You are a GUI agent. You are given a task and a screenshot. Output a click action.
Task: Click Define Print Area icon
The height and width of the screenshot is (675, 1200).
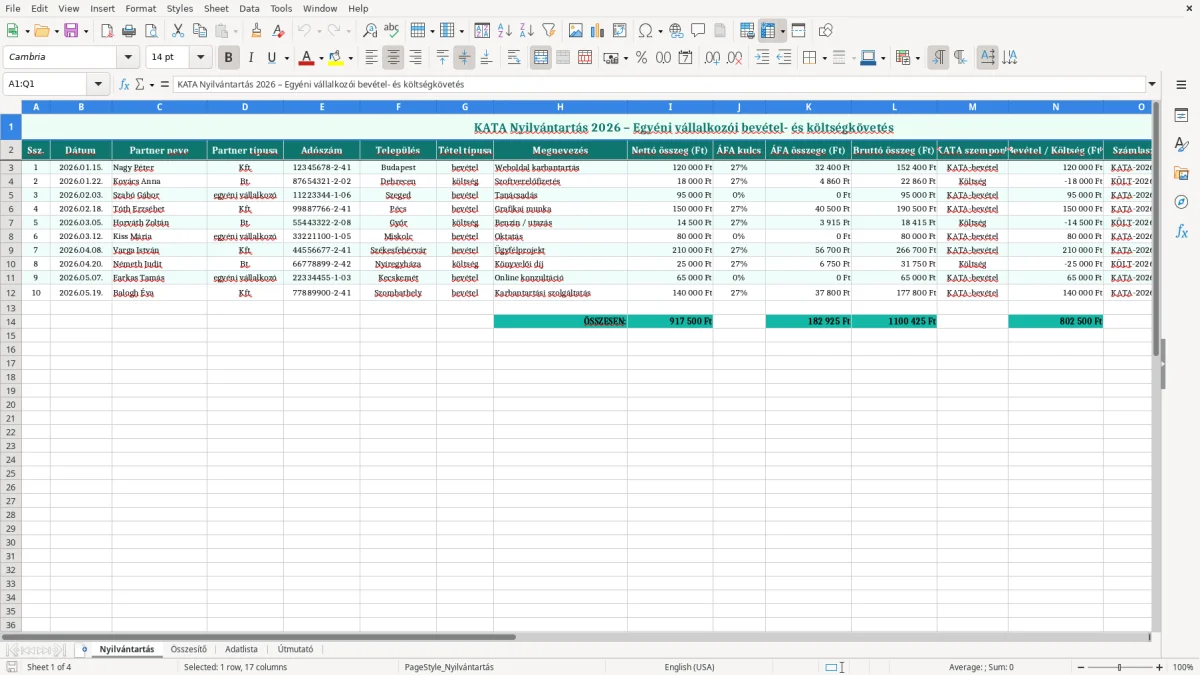point(747,31)
